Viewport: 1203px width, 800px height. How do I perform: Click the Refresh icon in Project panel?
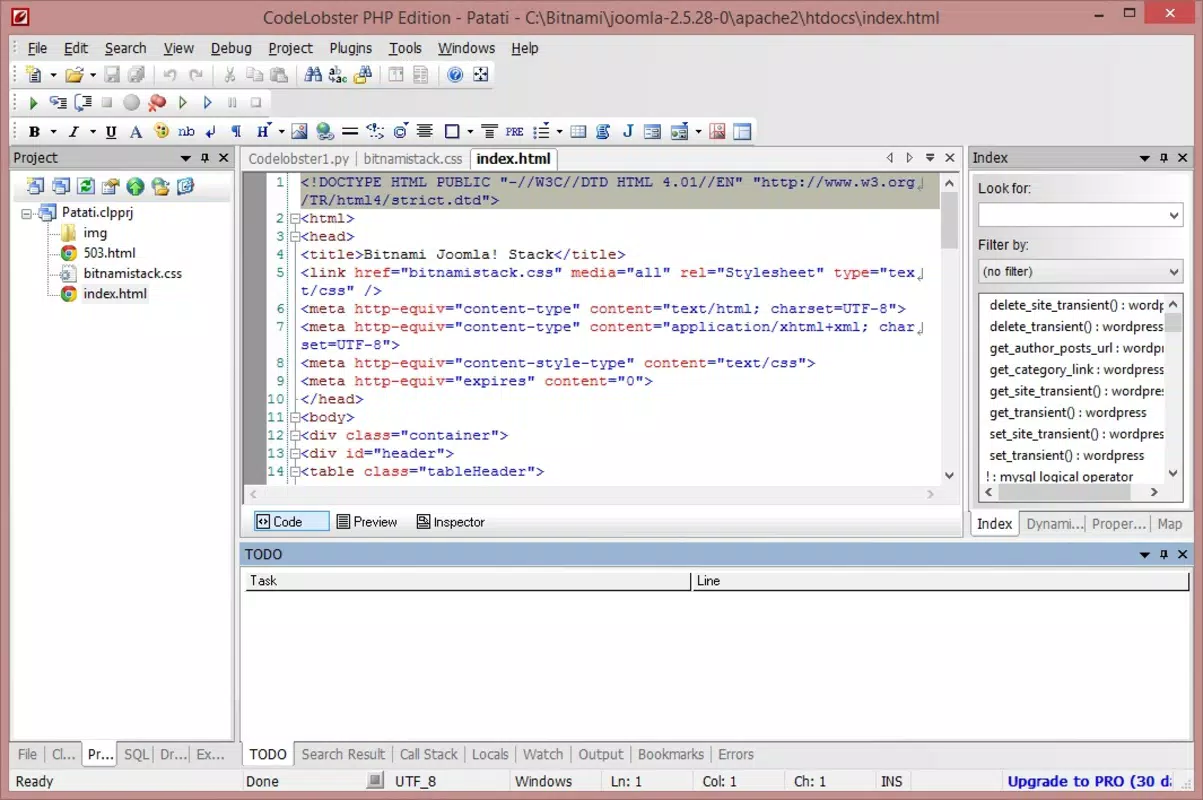86,186
